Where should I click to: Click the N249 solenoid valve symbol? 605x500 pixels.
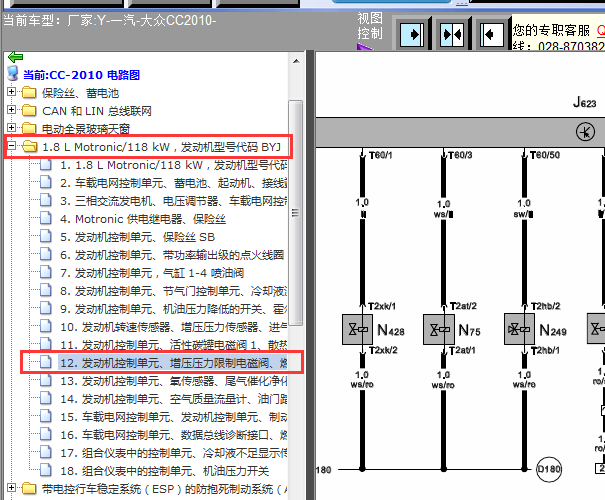coord(519,329)
